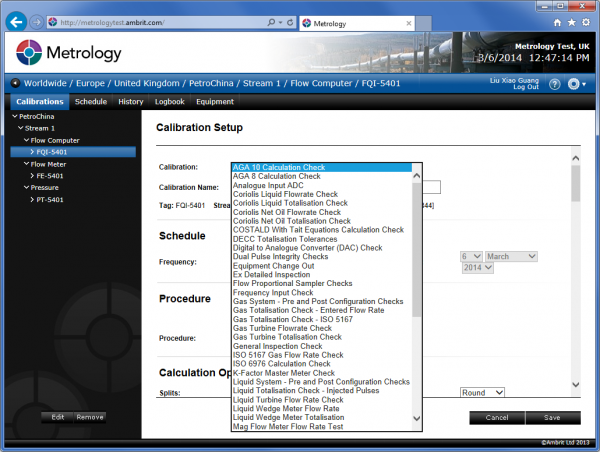Open the browser Tools gear icon
This screenshot has height=452, width=600.
point(586,23)
